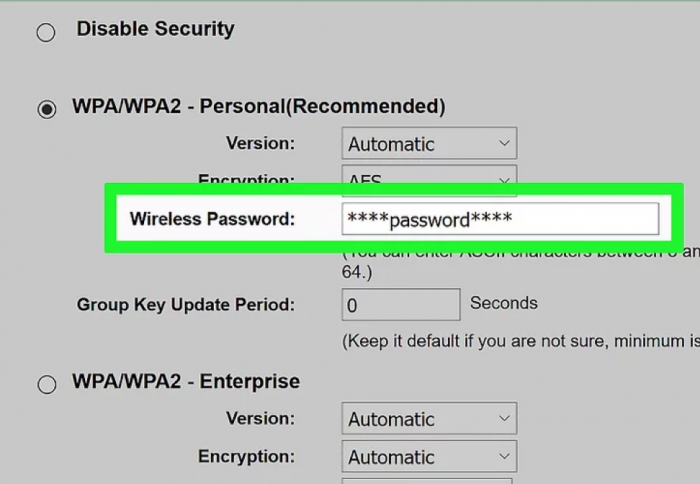
Task: Focus the Group Key Update Period box
Action: pyautogui.click(x=401, y=305)
